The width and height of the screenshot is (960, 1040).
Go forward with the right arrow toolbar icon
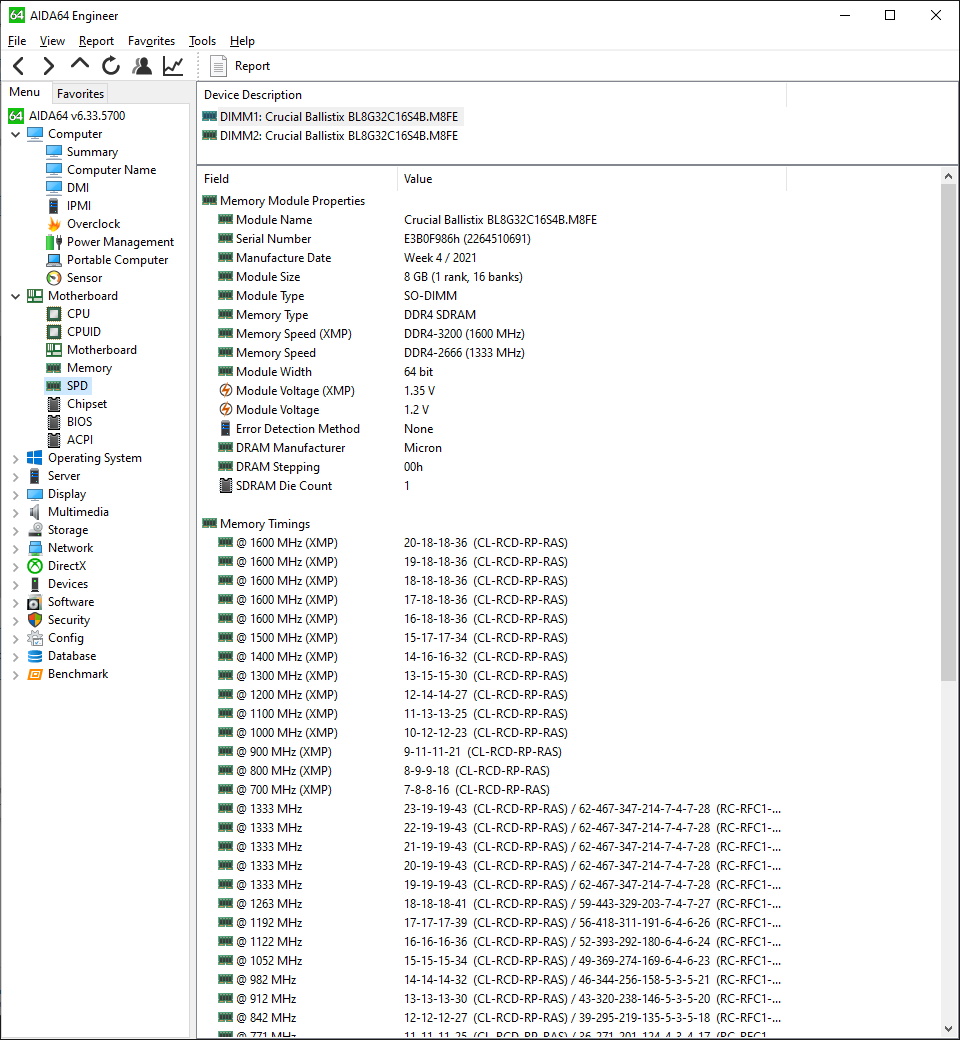[48, 66]
